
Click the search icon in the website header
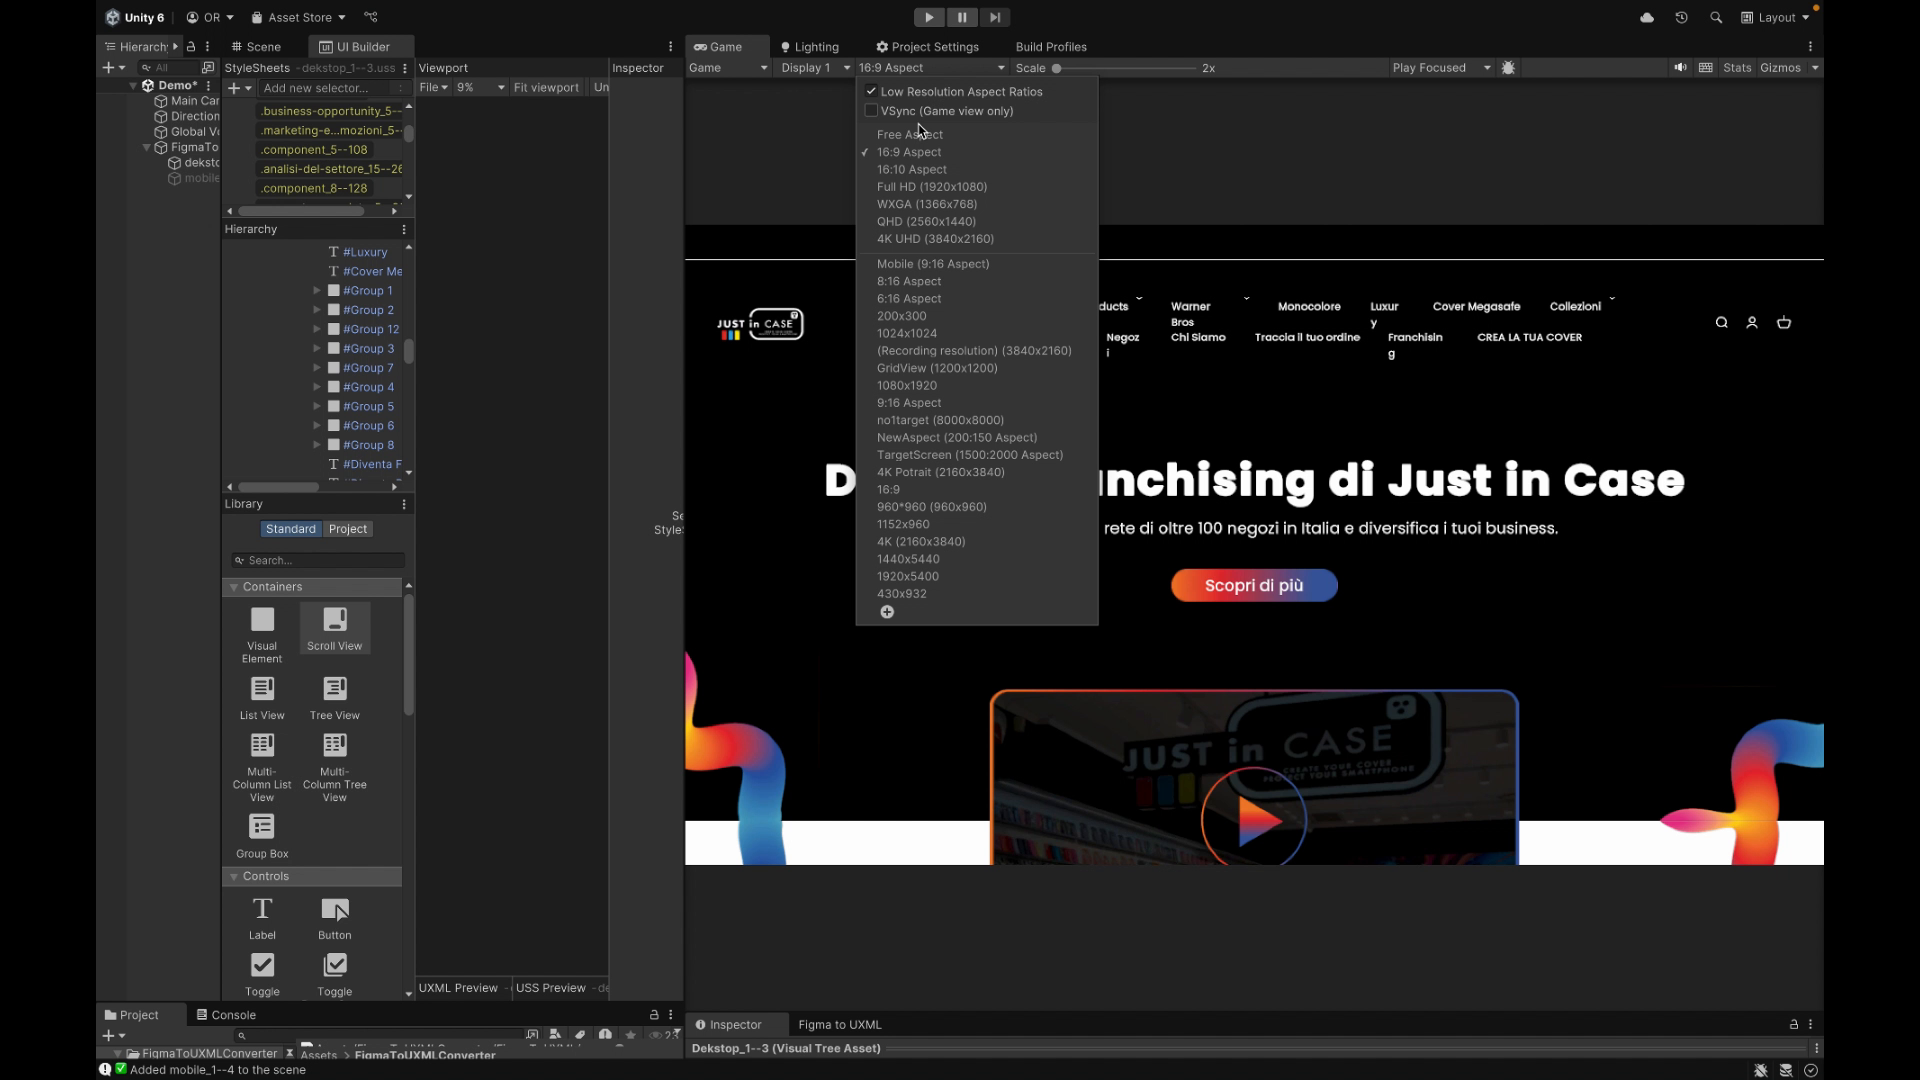(1721, 323)
